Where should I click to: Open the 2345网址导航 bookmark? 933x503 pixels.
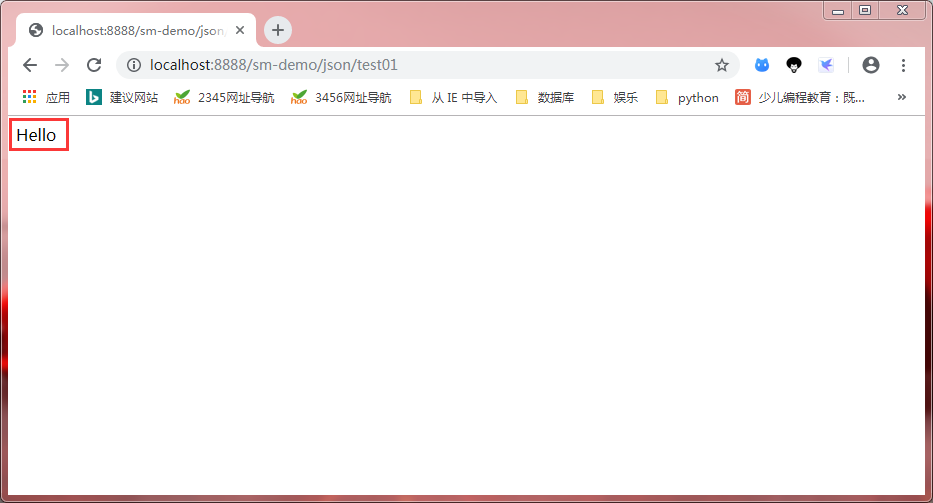(224, 97)
